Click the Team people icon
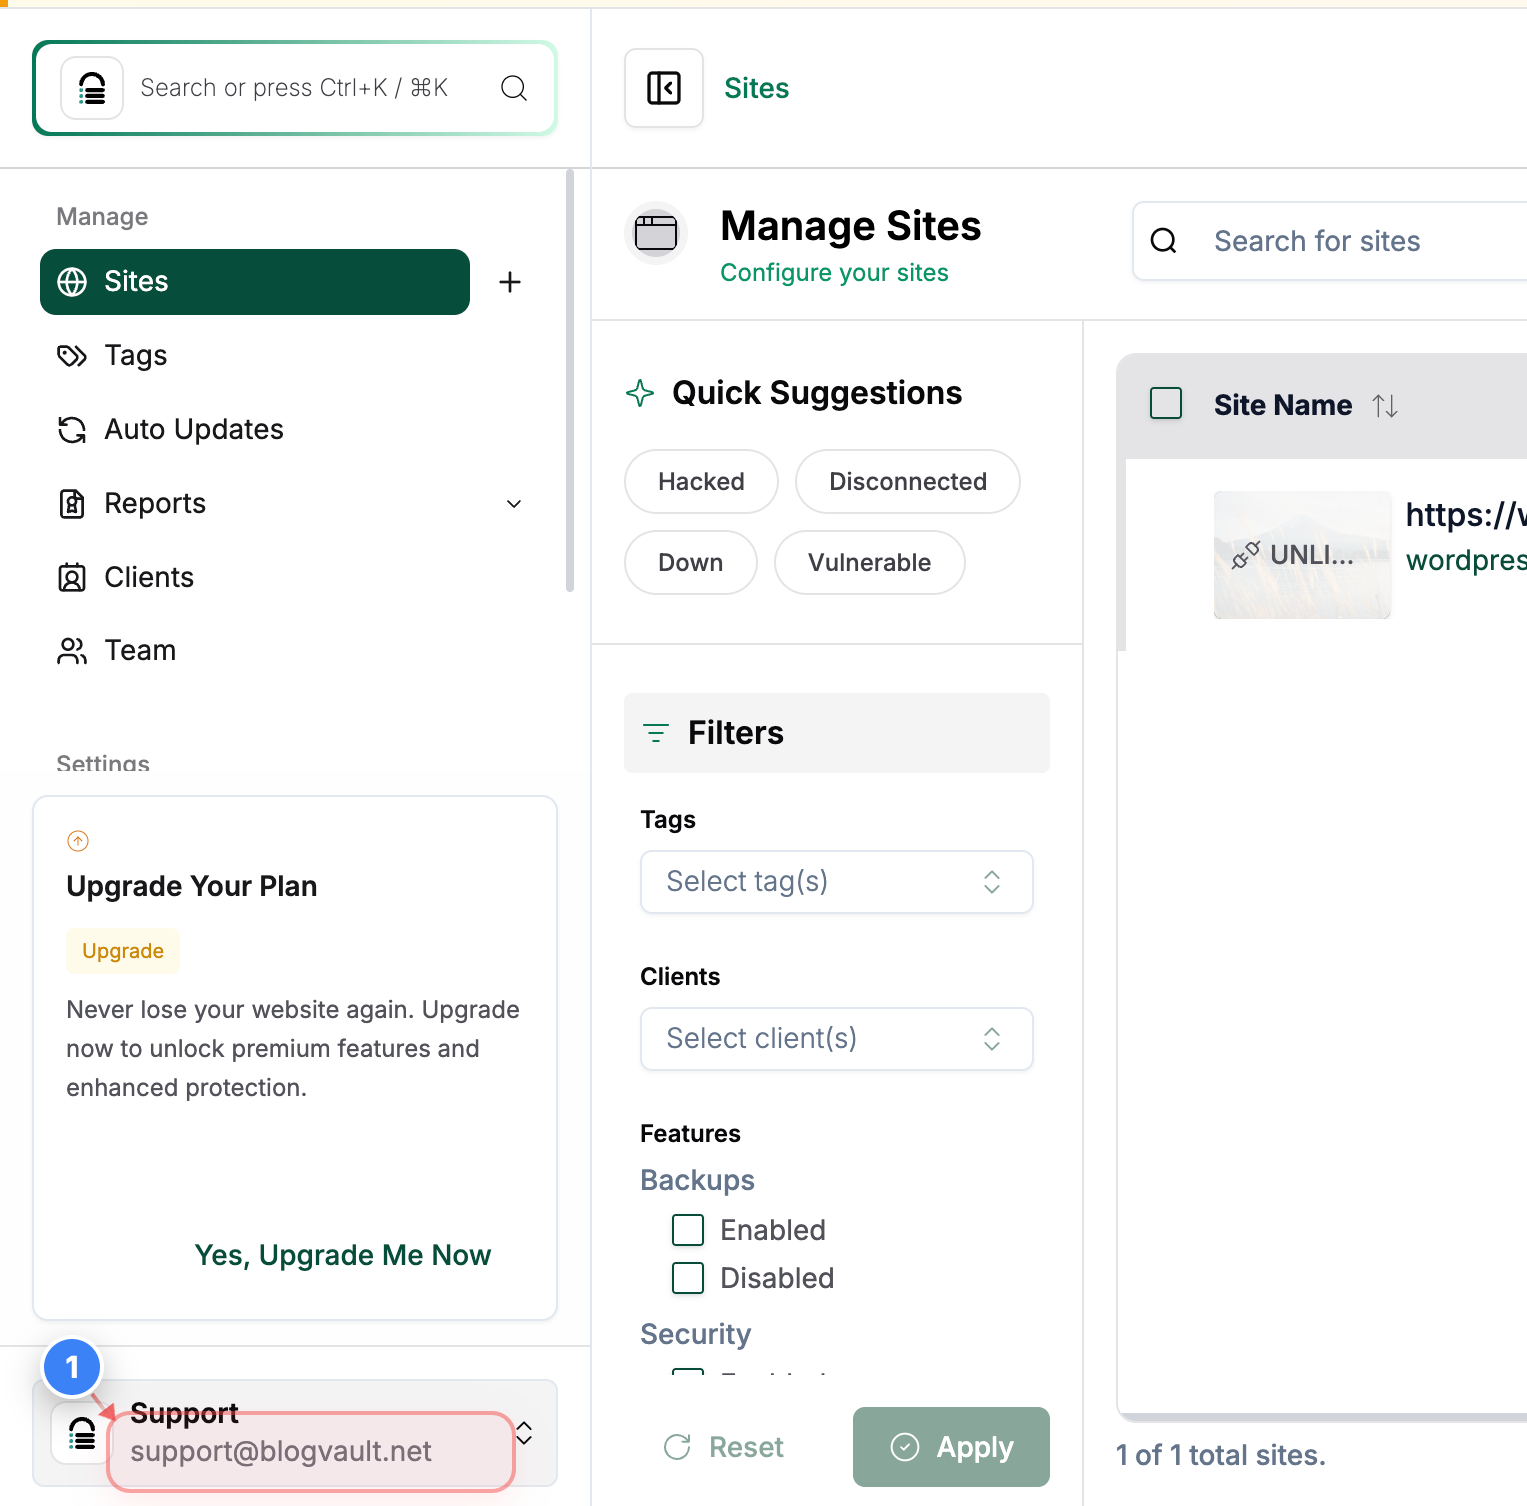The height and width of the screenshot is (1506, 1527). coord(72,651)
